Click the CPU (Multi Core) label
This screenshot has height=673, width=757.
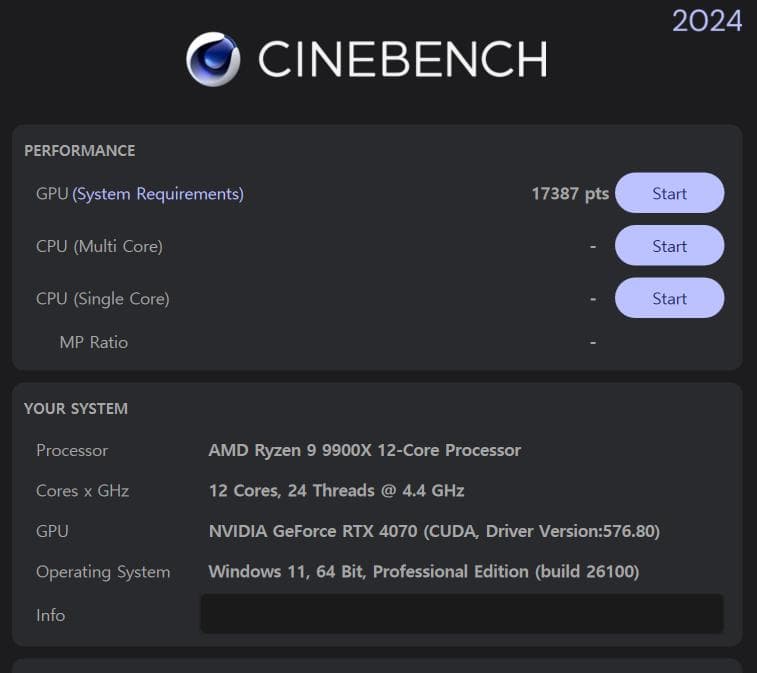[99, 246]
